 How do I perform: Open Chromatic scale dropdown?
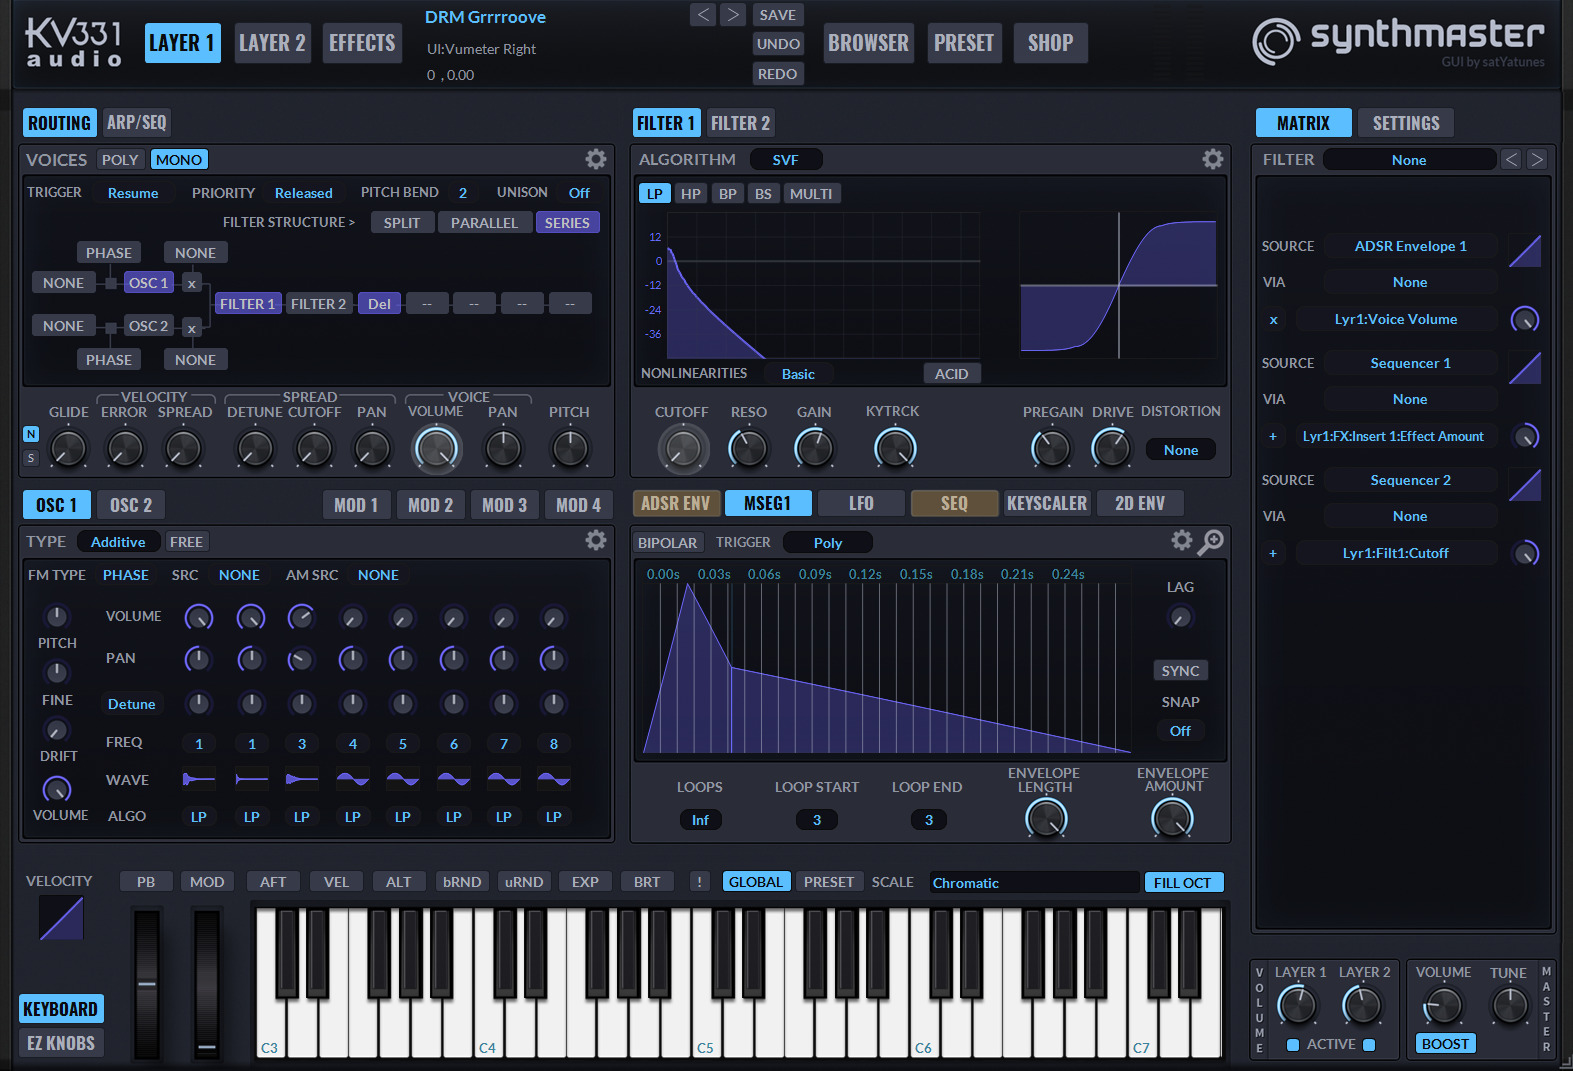click(x=1034, y=882)
